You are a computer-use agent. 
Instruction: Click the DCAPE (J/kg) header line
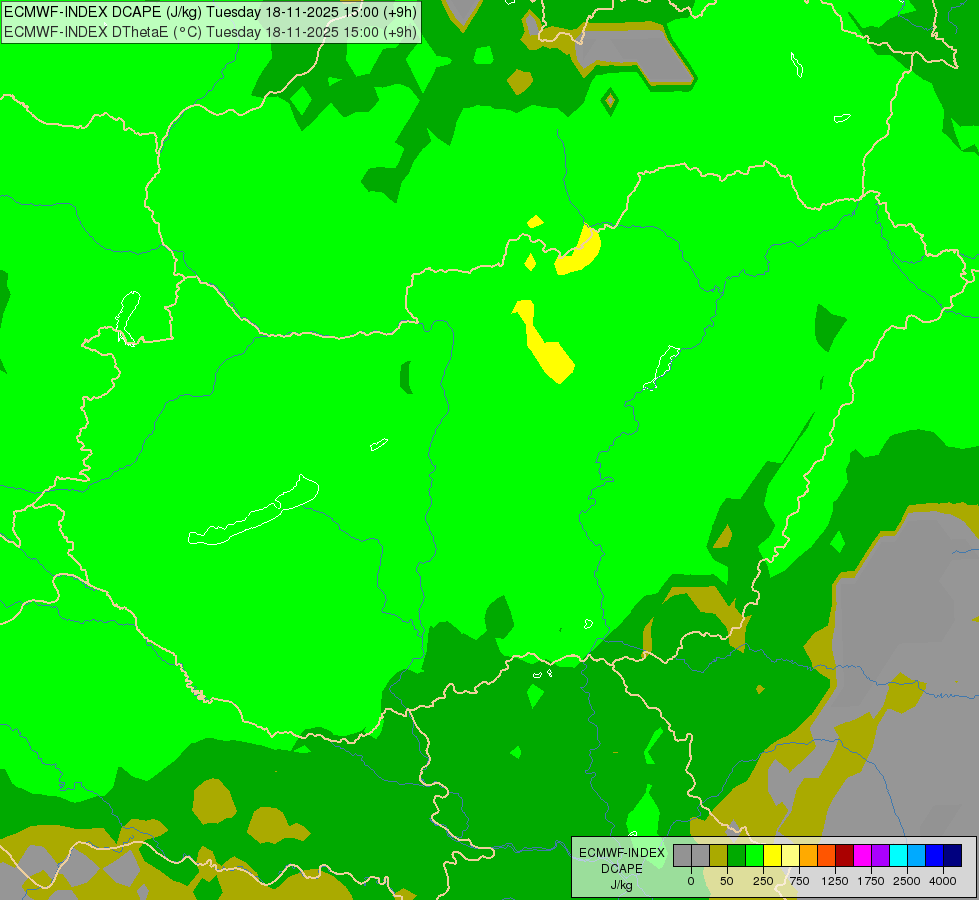(210, 12)
